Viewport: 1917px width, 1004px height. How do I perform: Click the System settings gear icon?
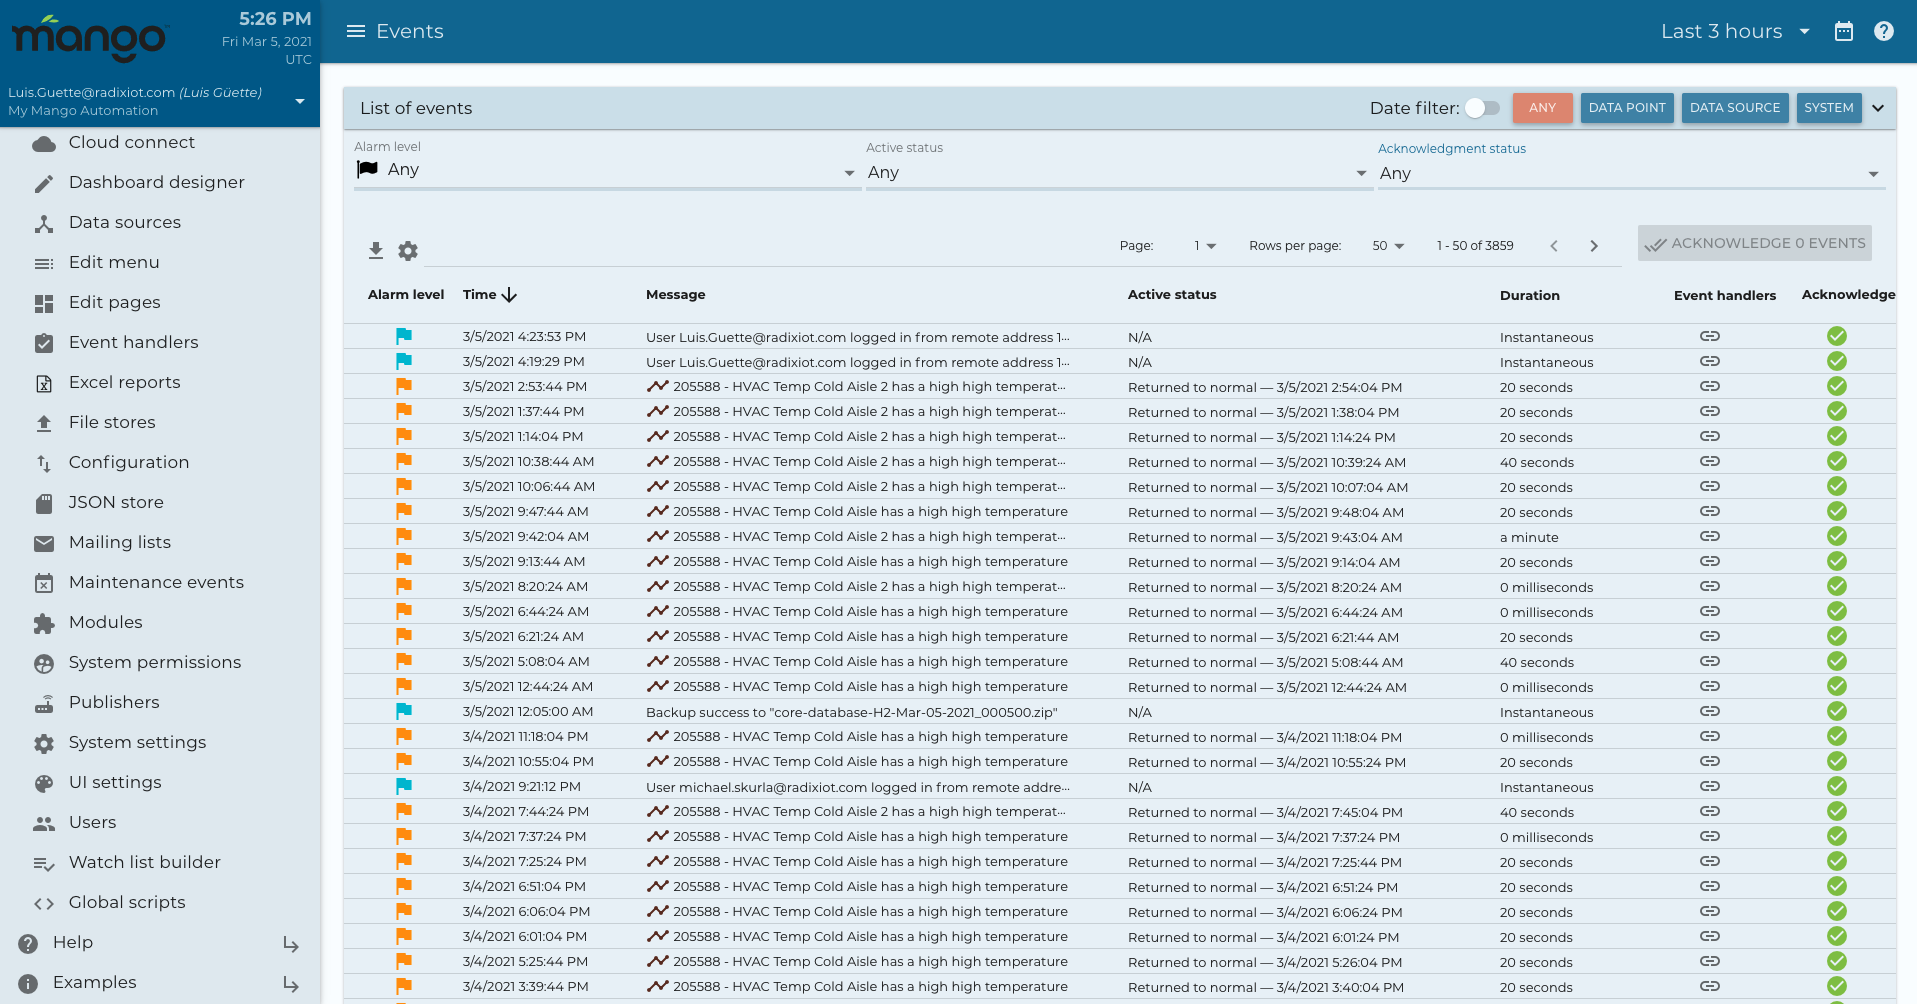pyautogui.click(x=44, y=744)
